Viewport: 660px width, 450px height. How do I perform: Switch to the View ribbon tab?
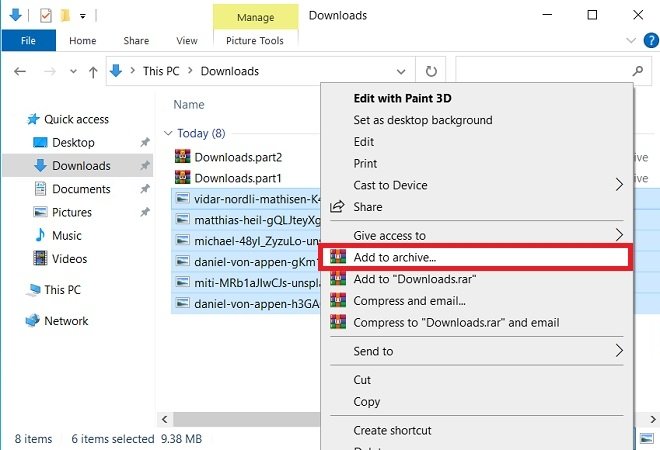186,41
